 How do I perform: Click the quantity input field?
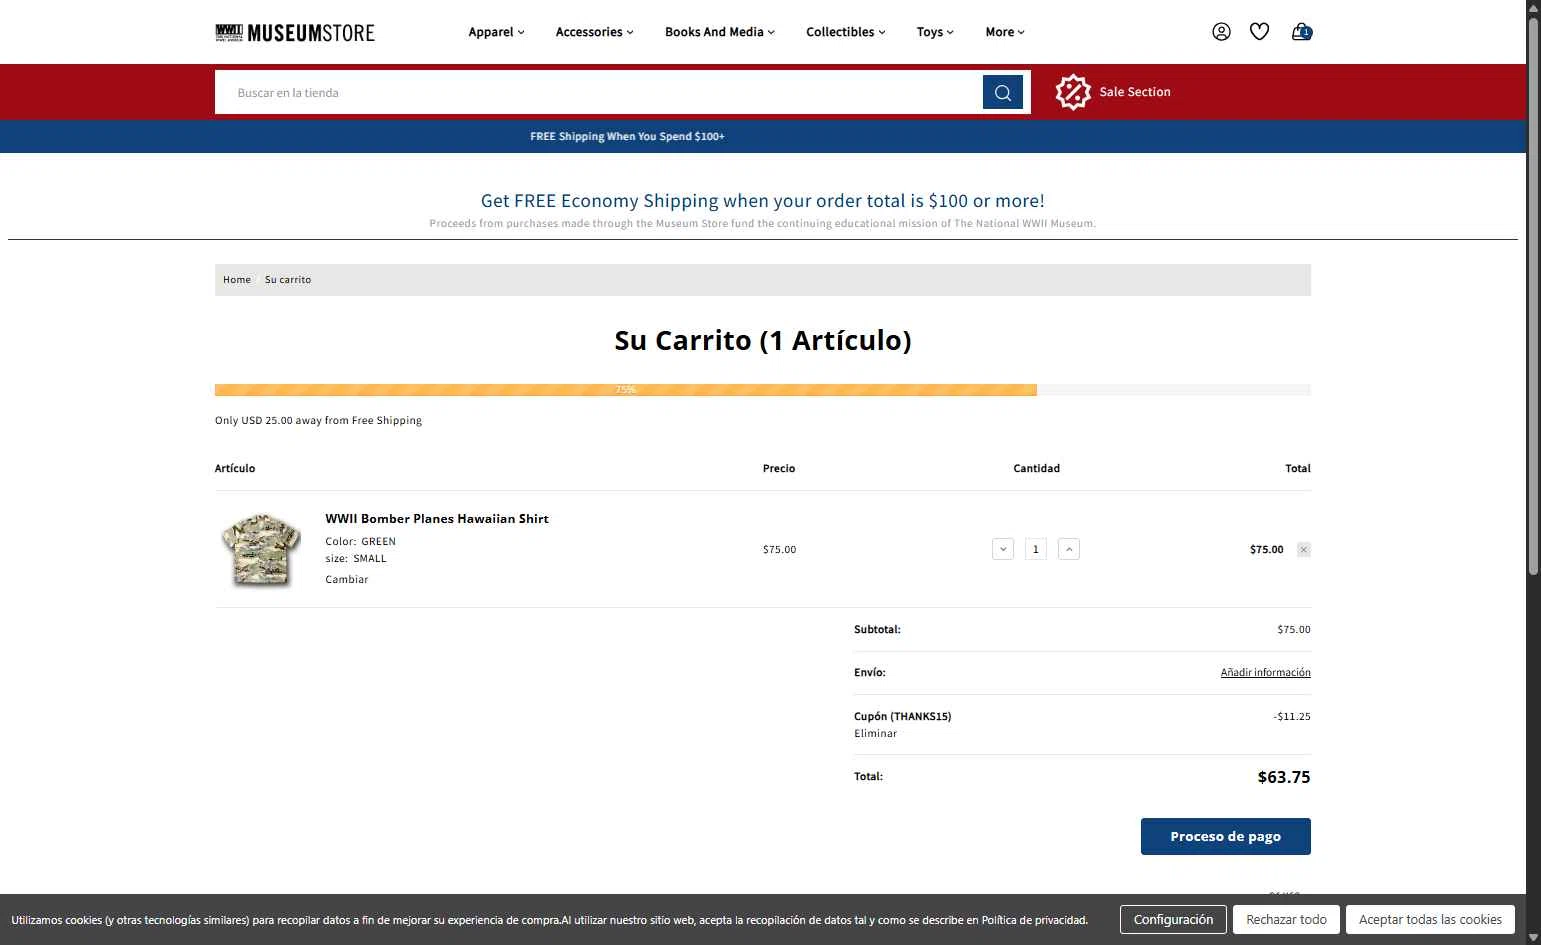(1036, 549)
